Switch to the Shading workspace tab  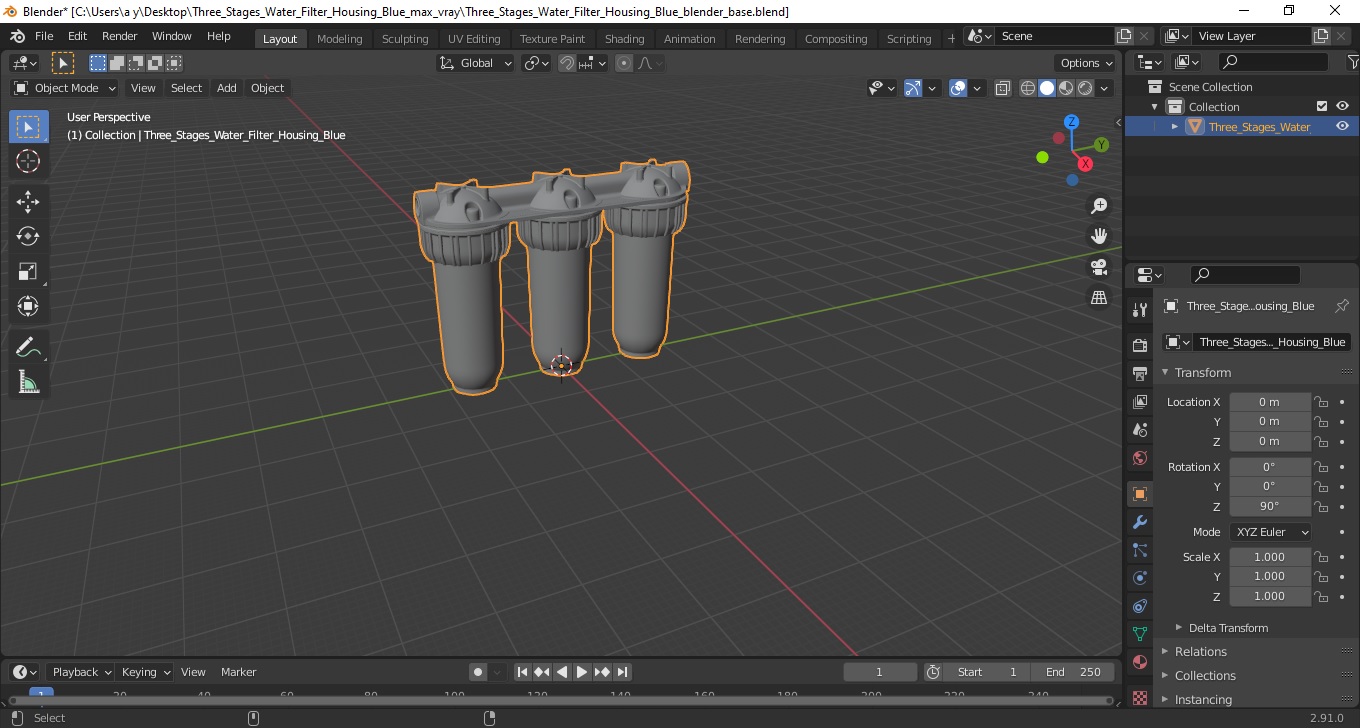pos(625,38)
